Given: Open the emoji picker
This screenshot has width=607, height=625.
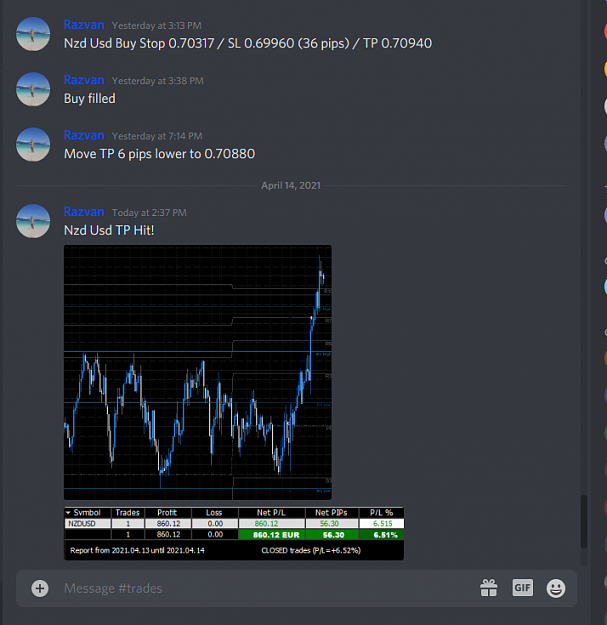Looking at the screenshot, I should pyautogui.click(x=556, y=588).
